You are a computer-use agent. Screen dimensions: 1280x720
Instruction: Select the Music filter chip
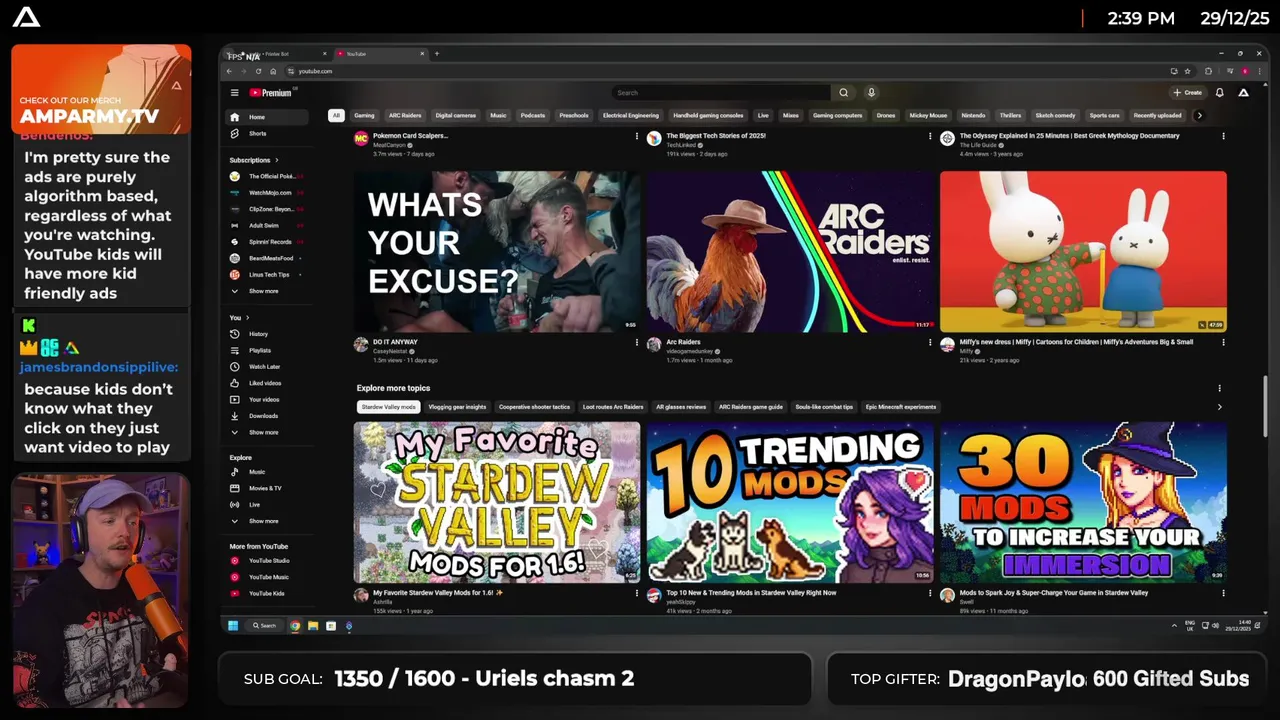click(x=498, y=115)
